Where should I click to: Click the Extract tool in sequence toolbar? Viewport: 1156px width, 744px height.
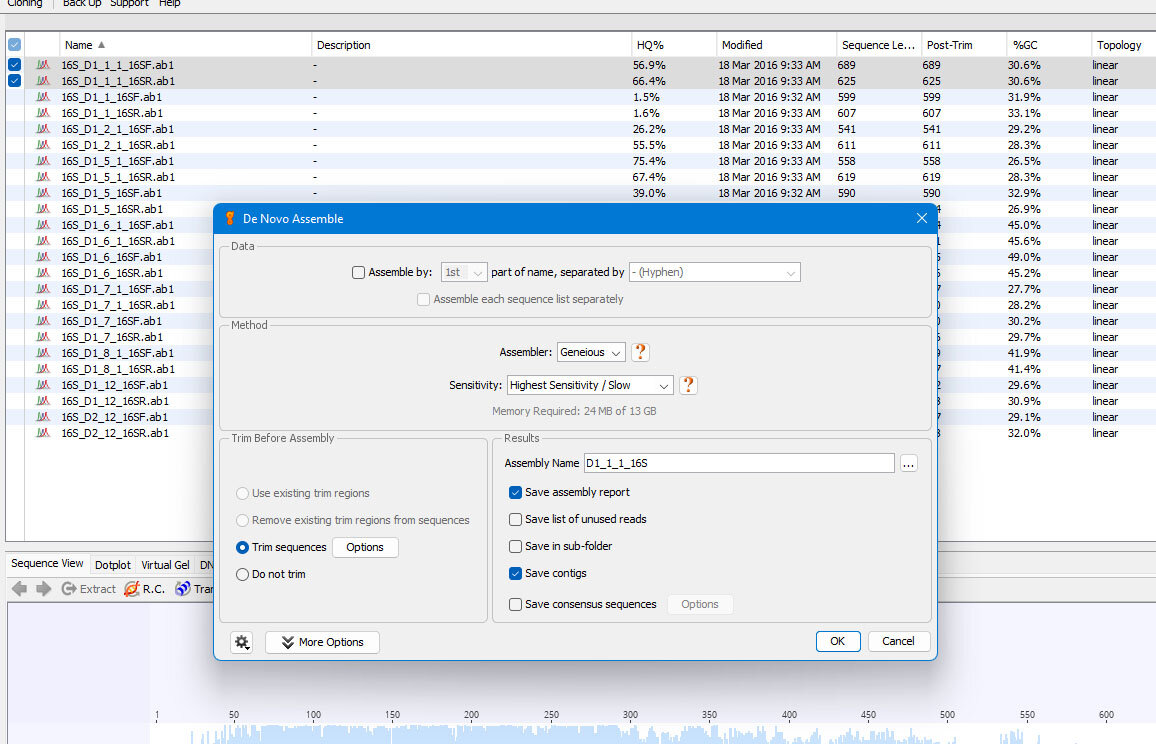[x=88, y=588]
